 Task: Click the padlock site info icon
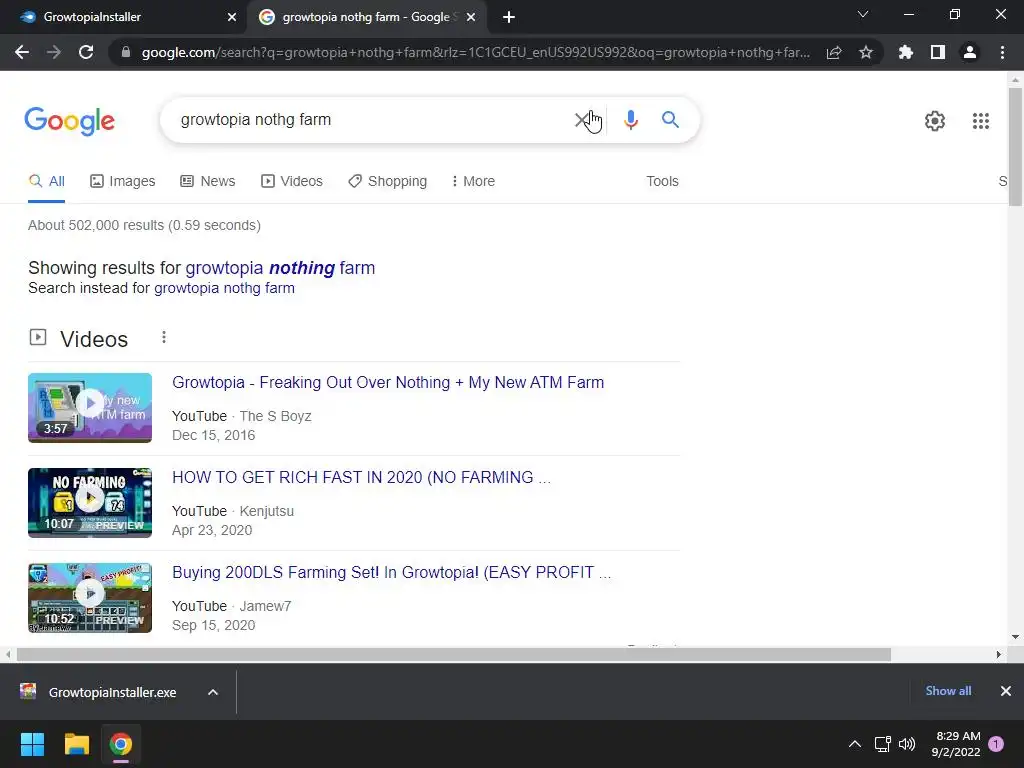pyautogui.click(x=126, y=52)
